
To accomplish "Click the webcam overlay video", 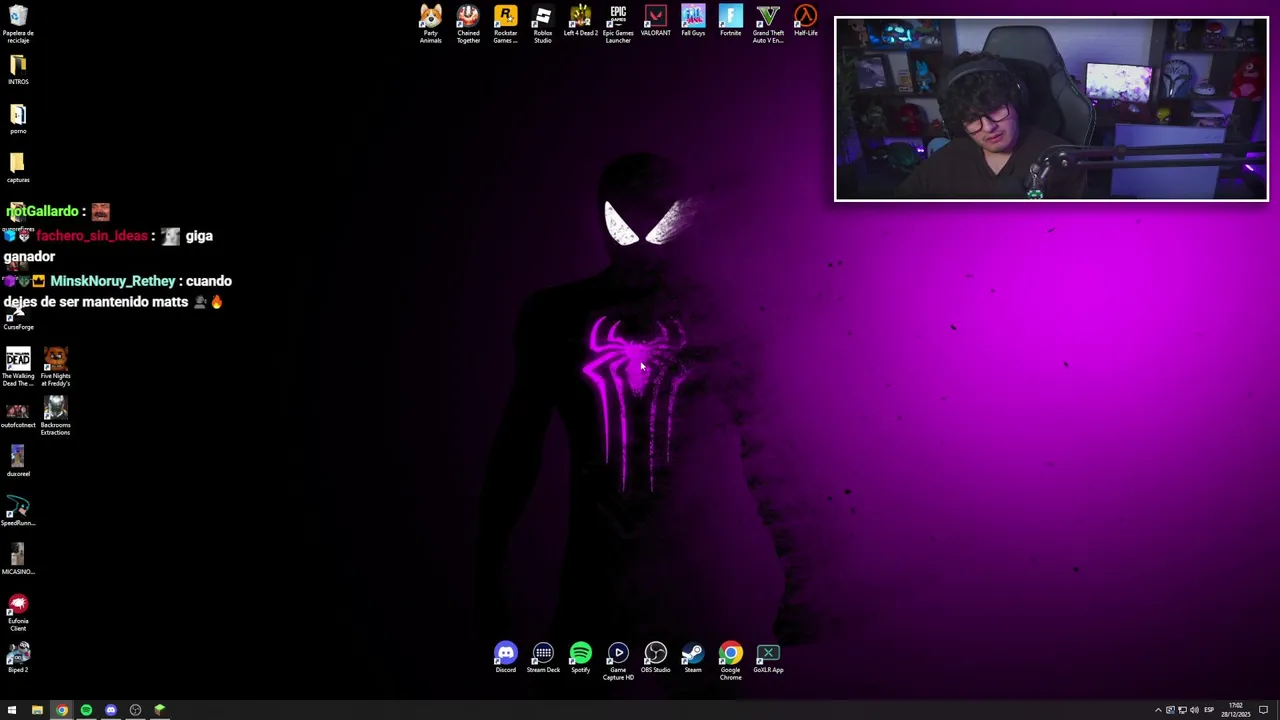I will pyautogui.click(x=1051, y=109).
